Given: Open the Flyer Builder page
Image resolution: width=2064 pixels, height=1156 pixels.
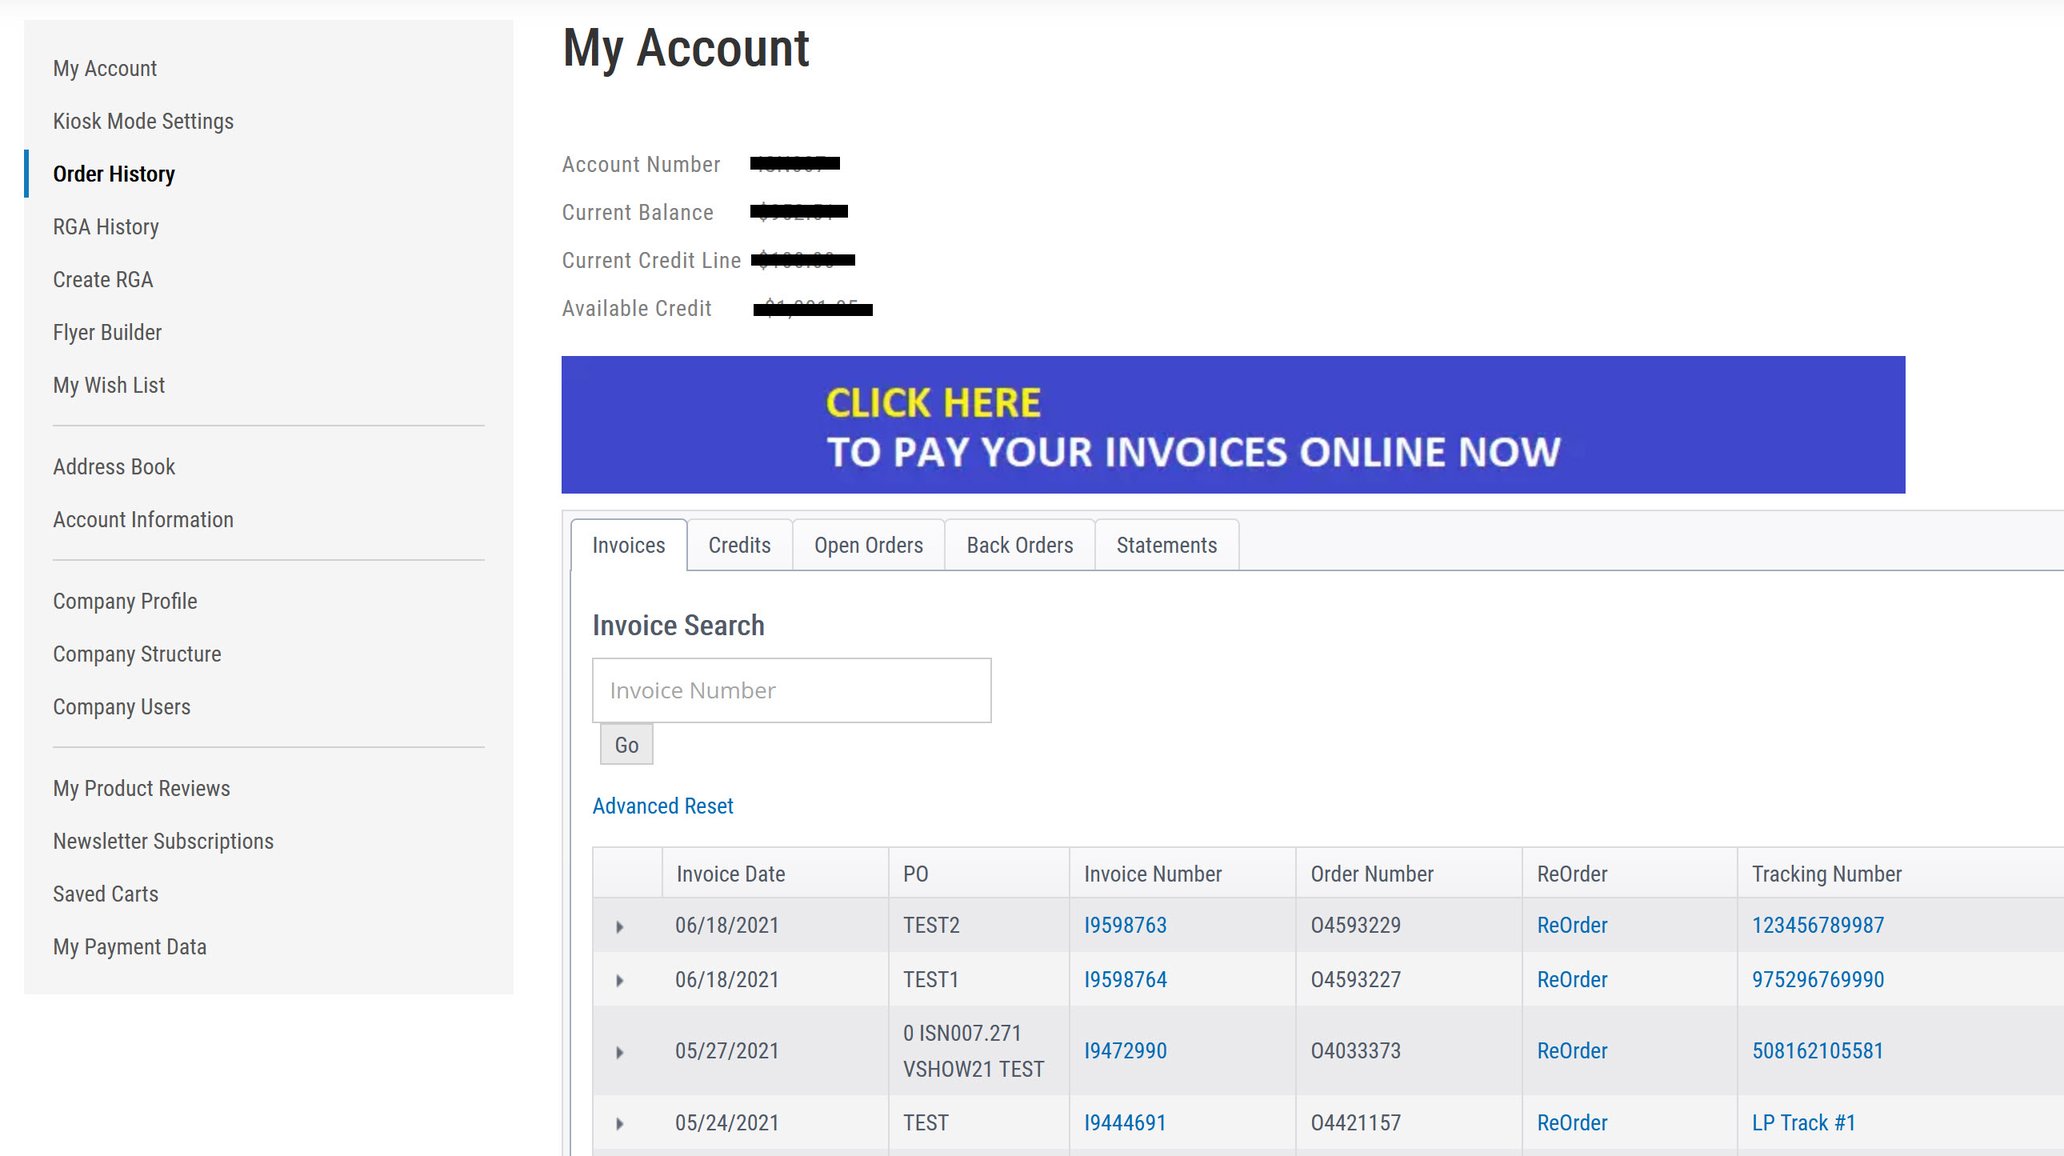Looking at the screenshot, I should tap(107, 332).
